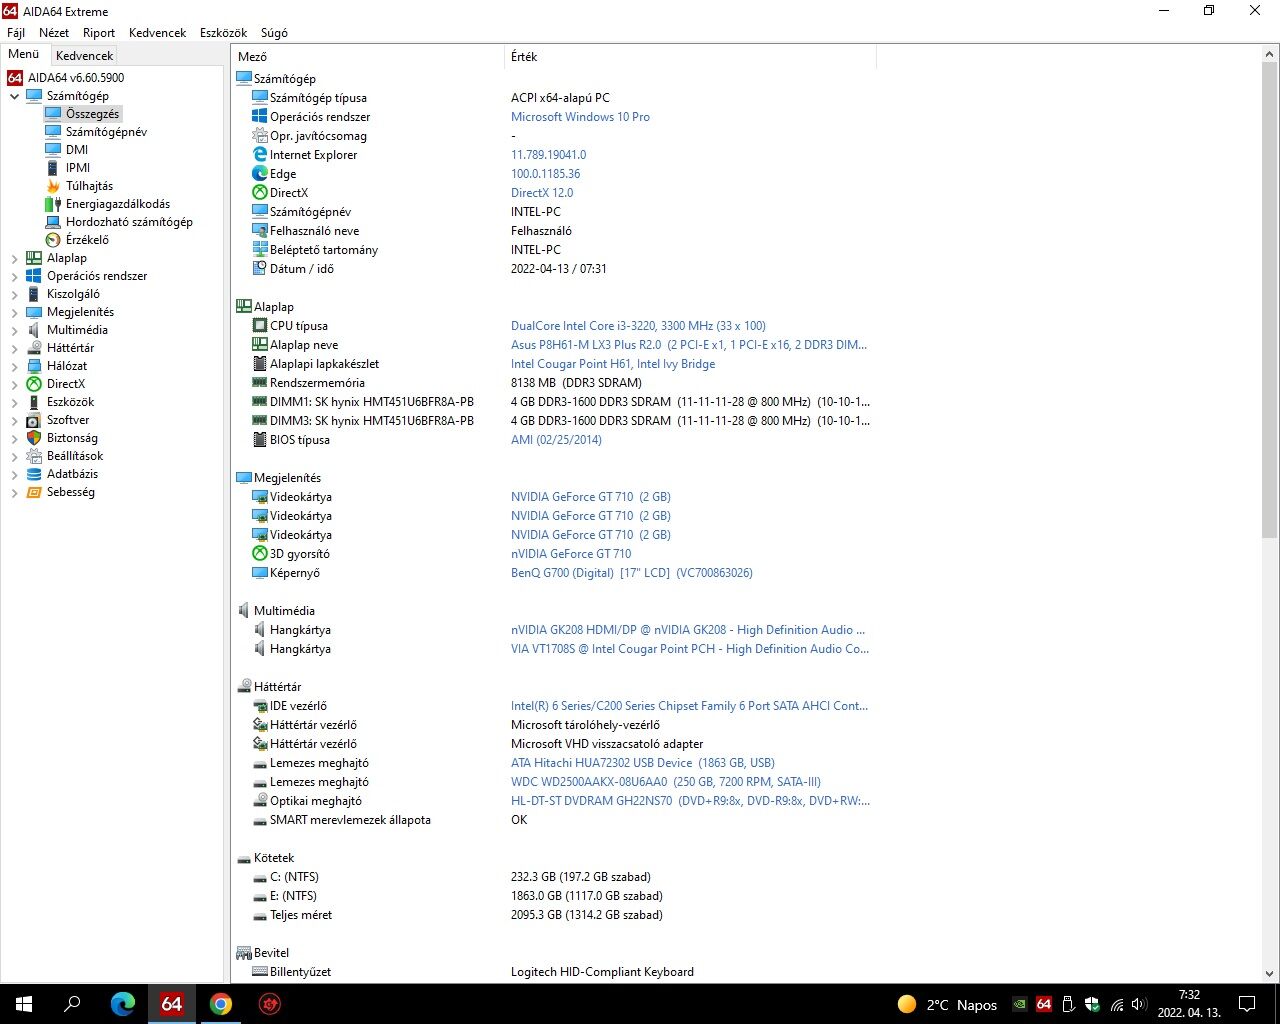Open Windows Start menu
Screen dimensions: 1280x1024
24,1004
